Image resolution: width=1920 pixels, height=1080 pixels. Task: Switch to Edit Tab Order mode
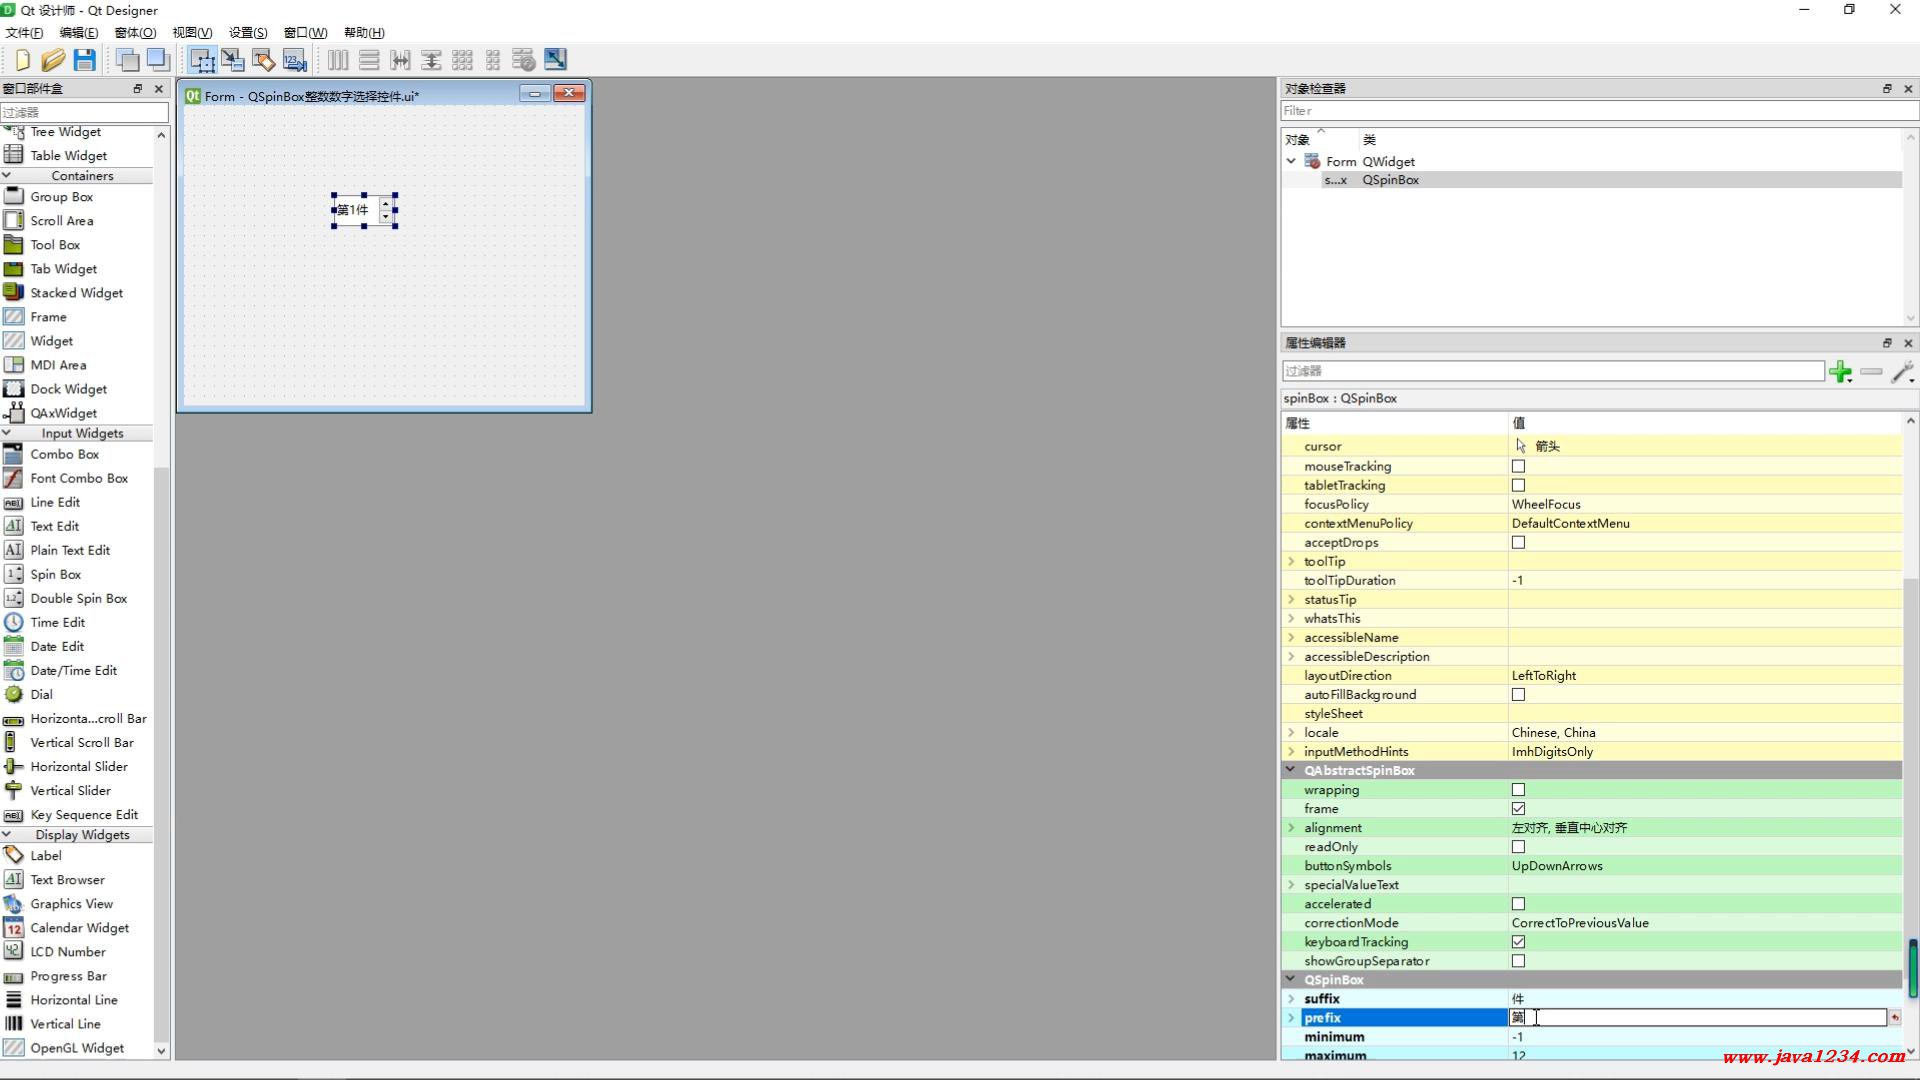tap(295, 60)
